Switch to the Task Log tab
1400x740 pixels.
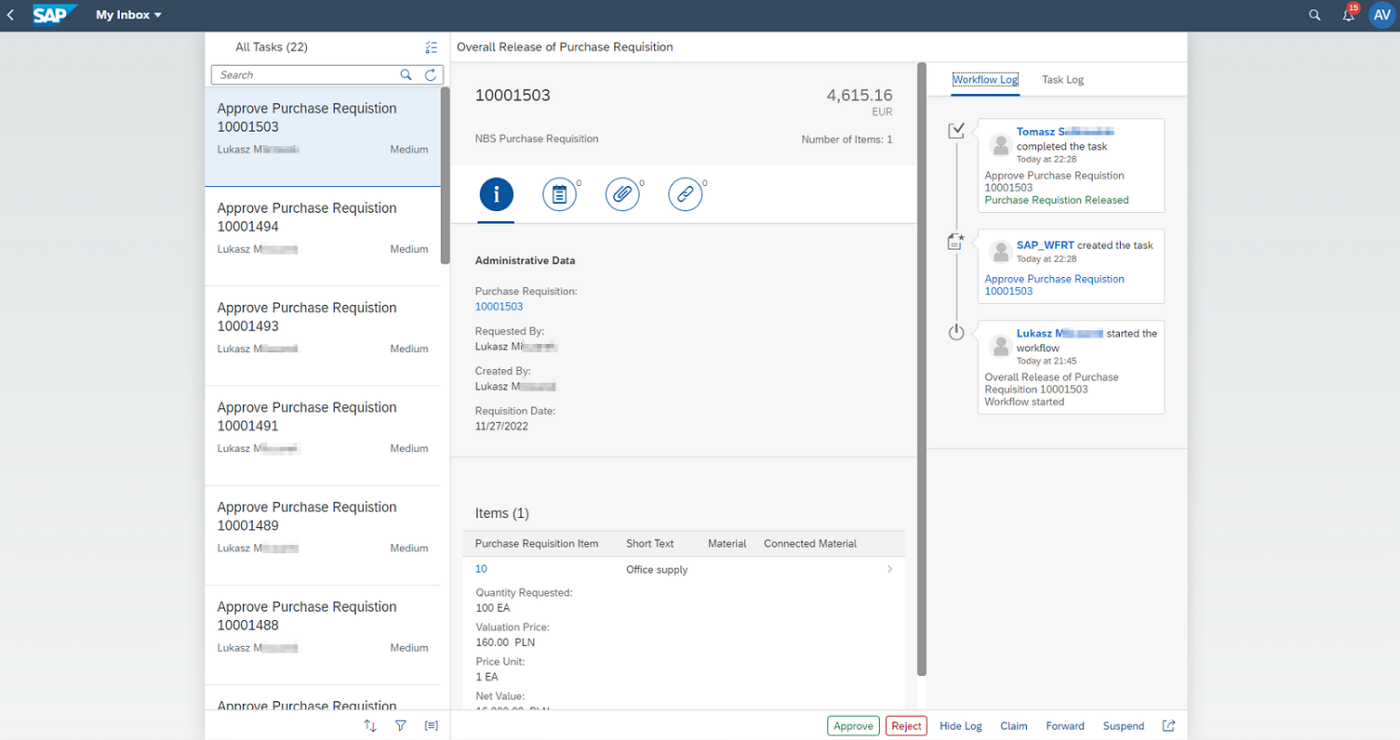[x=1063, y=80]
